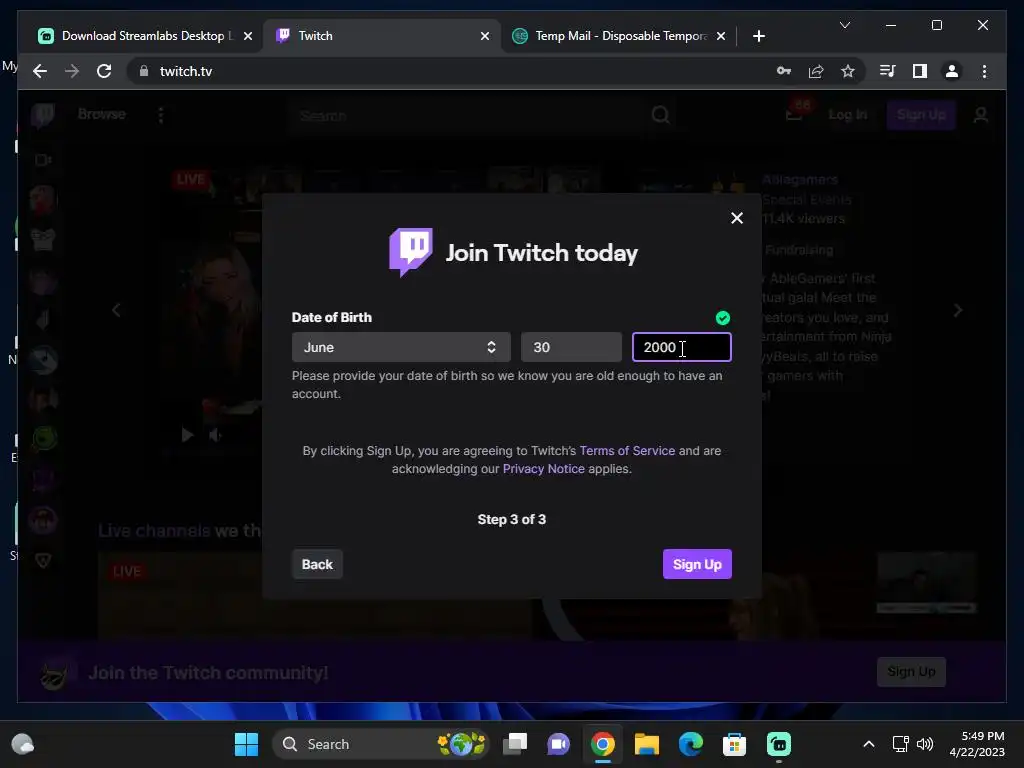Click Log In in Twitch navbar

click(x=848, y=115)
